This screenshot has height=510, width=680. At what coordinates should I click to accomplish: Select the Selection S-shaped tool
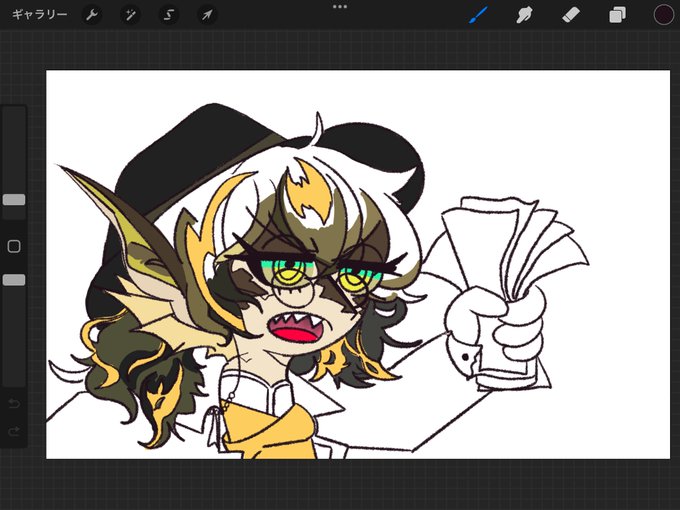(169, 15)
